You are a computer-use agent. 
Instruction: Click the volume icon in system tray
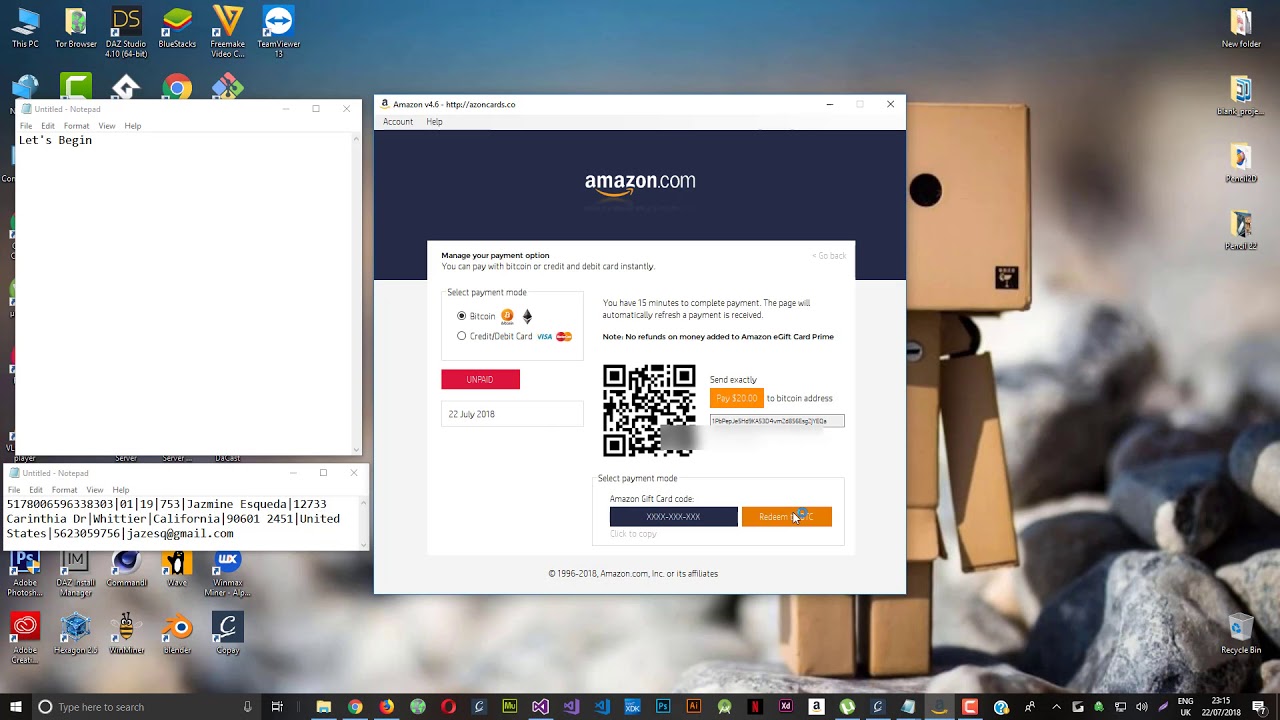pyautogui.click(x=1141, y=707)
